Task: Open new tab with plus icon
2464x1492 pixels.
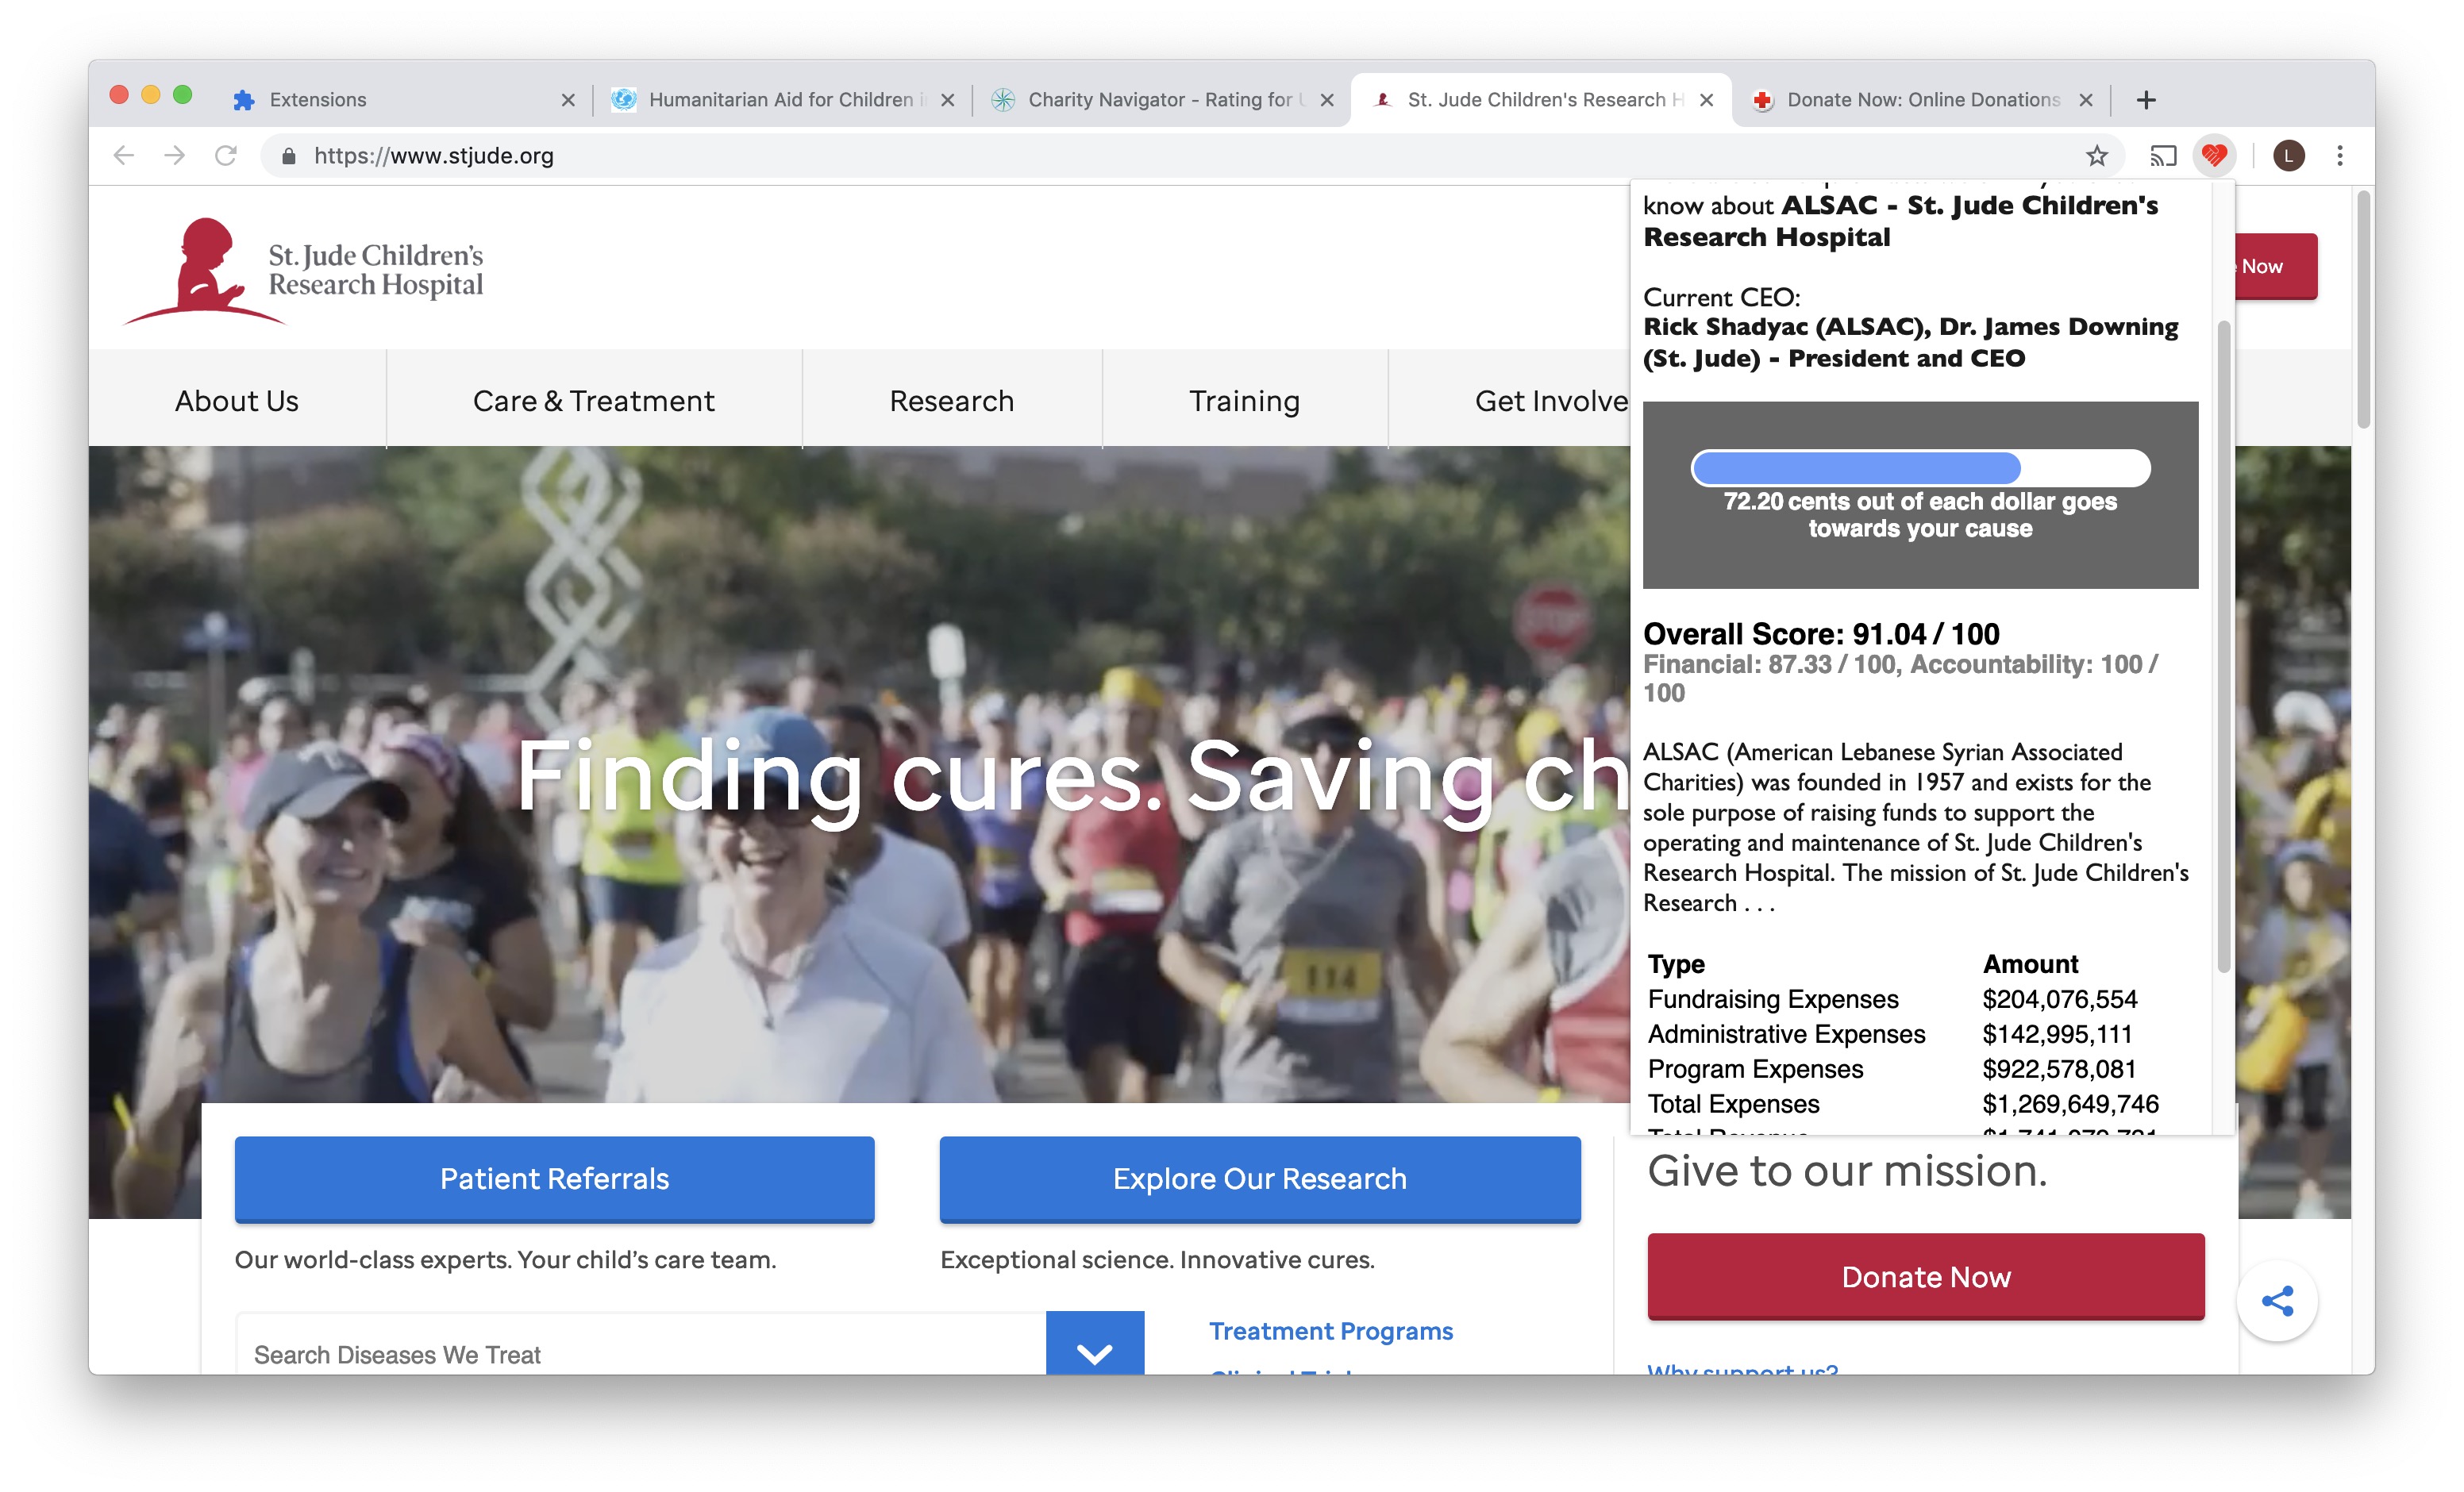Action: (x=2145, y=100)
